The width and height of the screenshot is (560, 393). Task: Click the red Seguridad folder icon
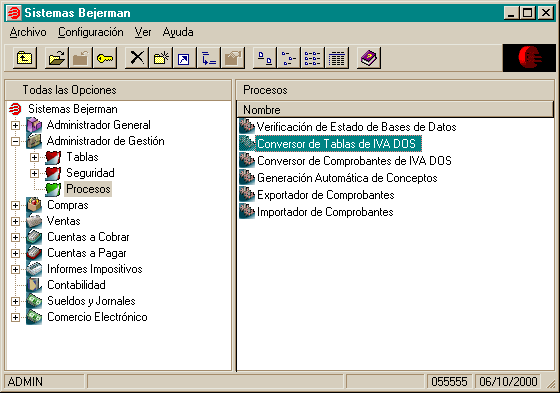pos(53,173)
